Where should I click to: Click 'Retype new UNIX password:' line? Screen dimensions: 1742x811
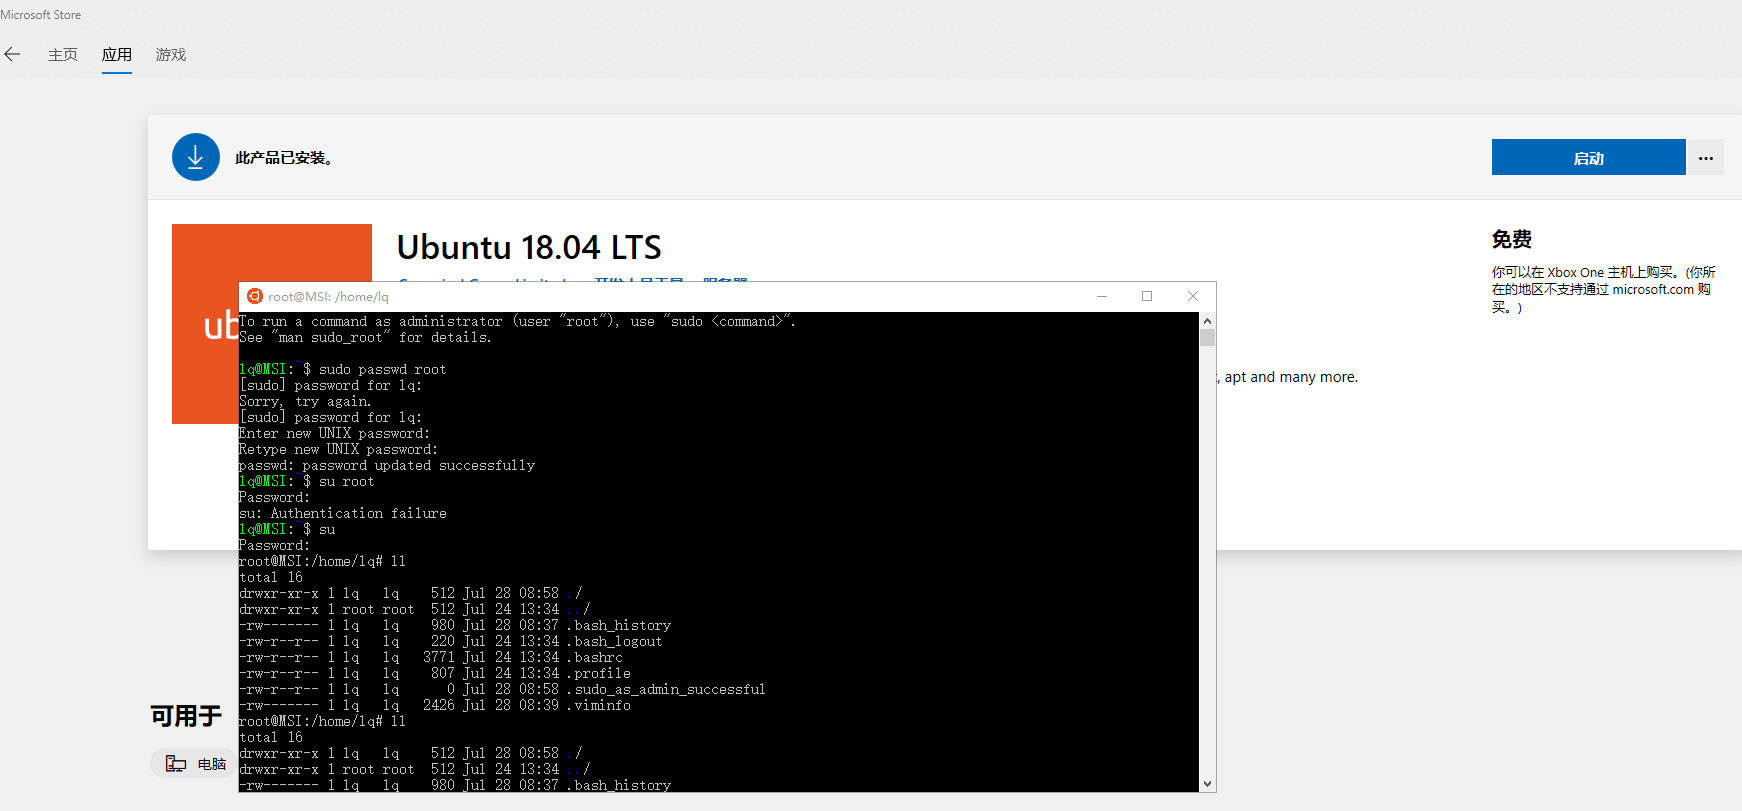pyautogui.click(x=339, y=449)
